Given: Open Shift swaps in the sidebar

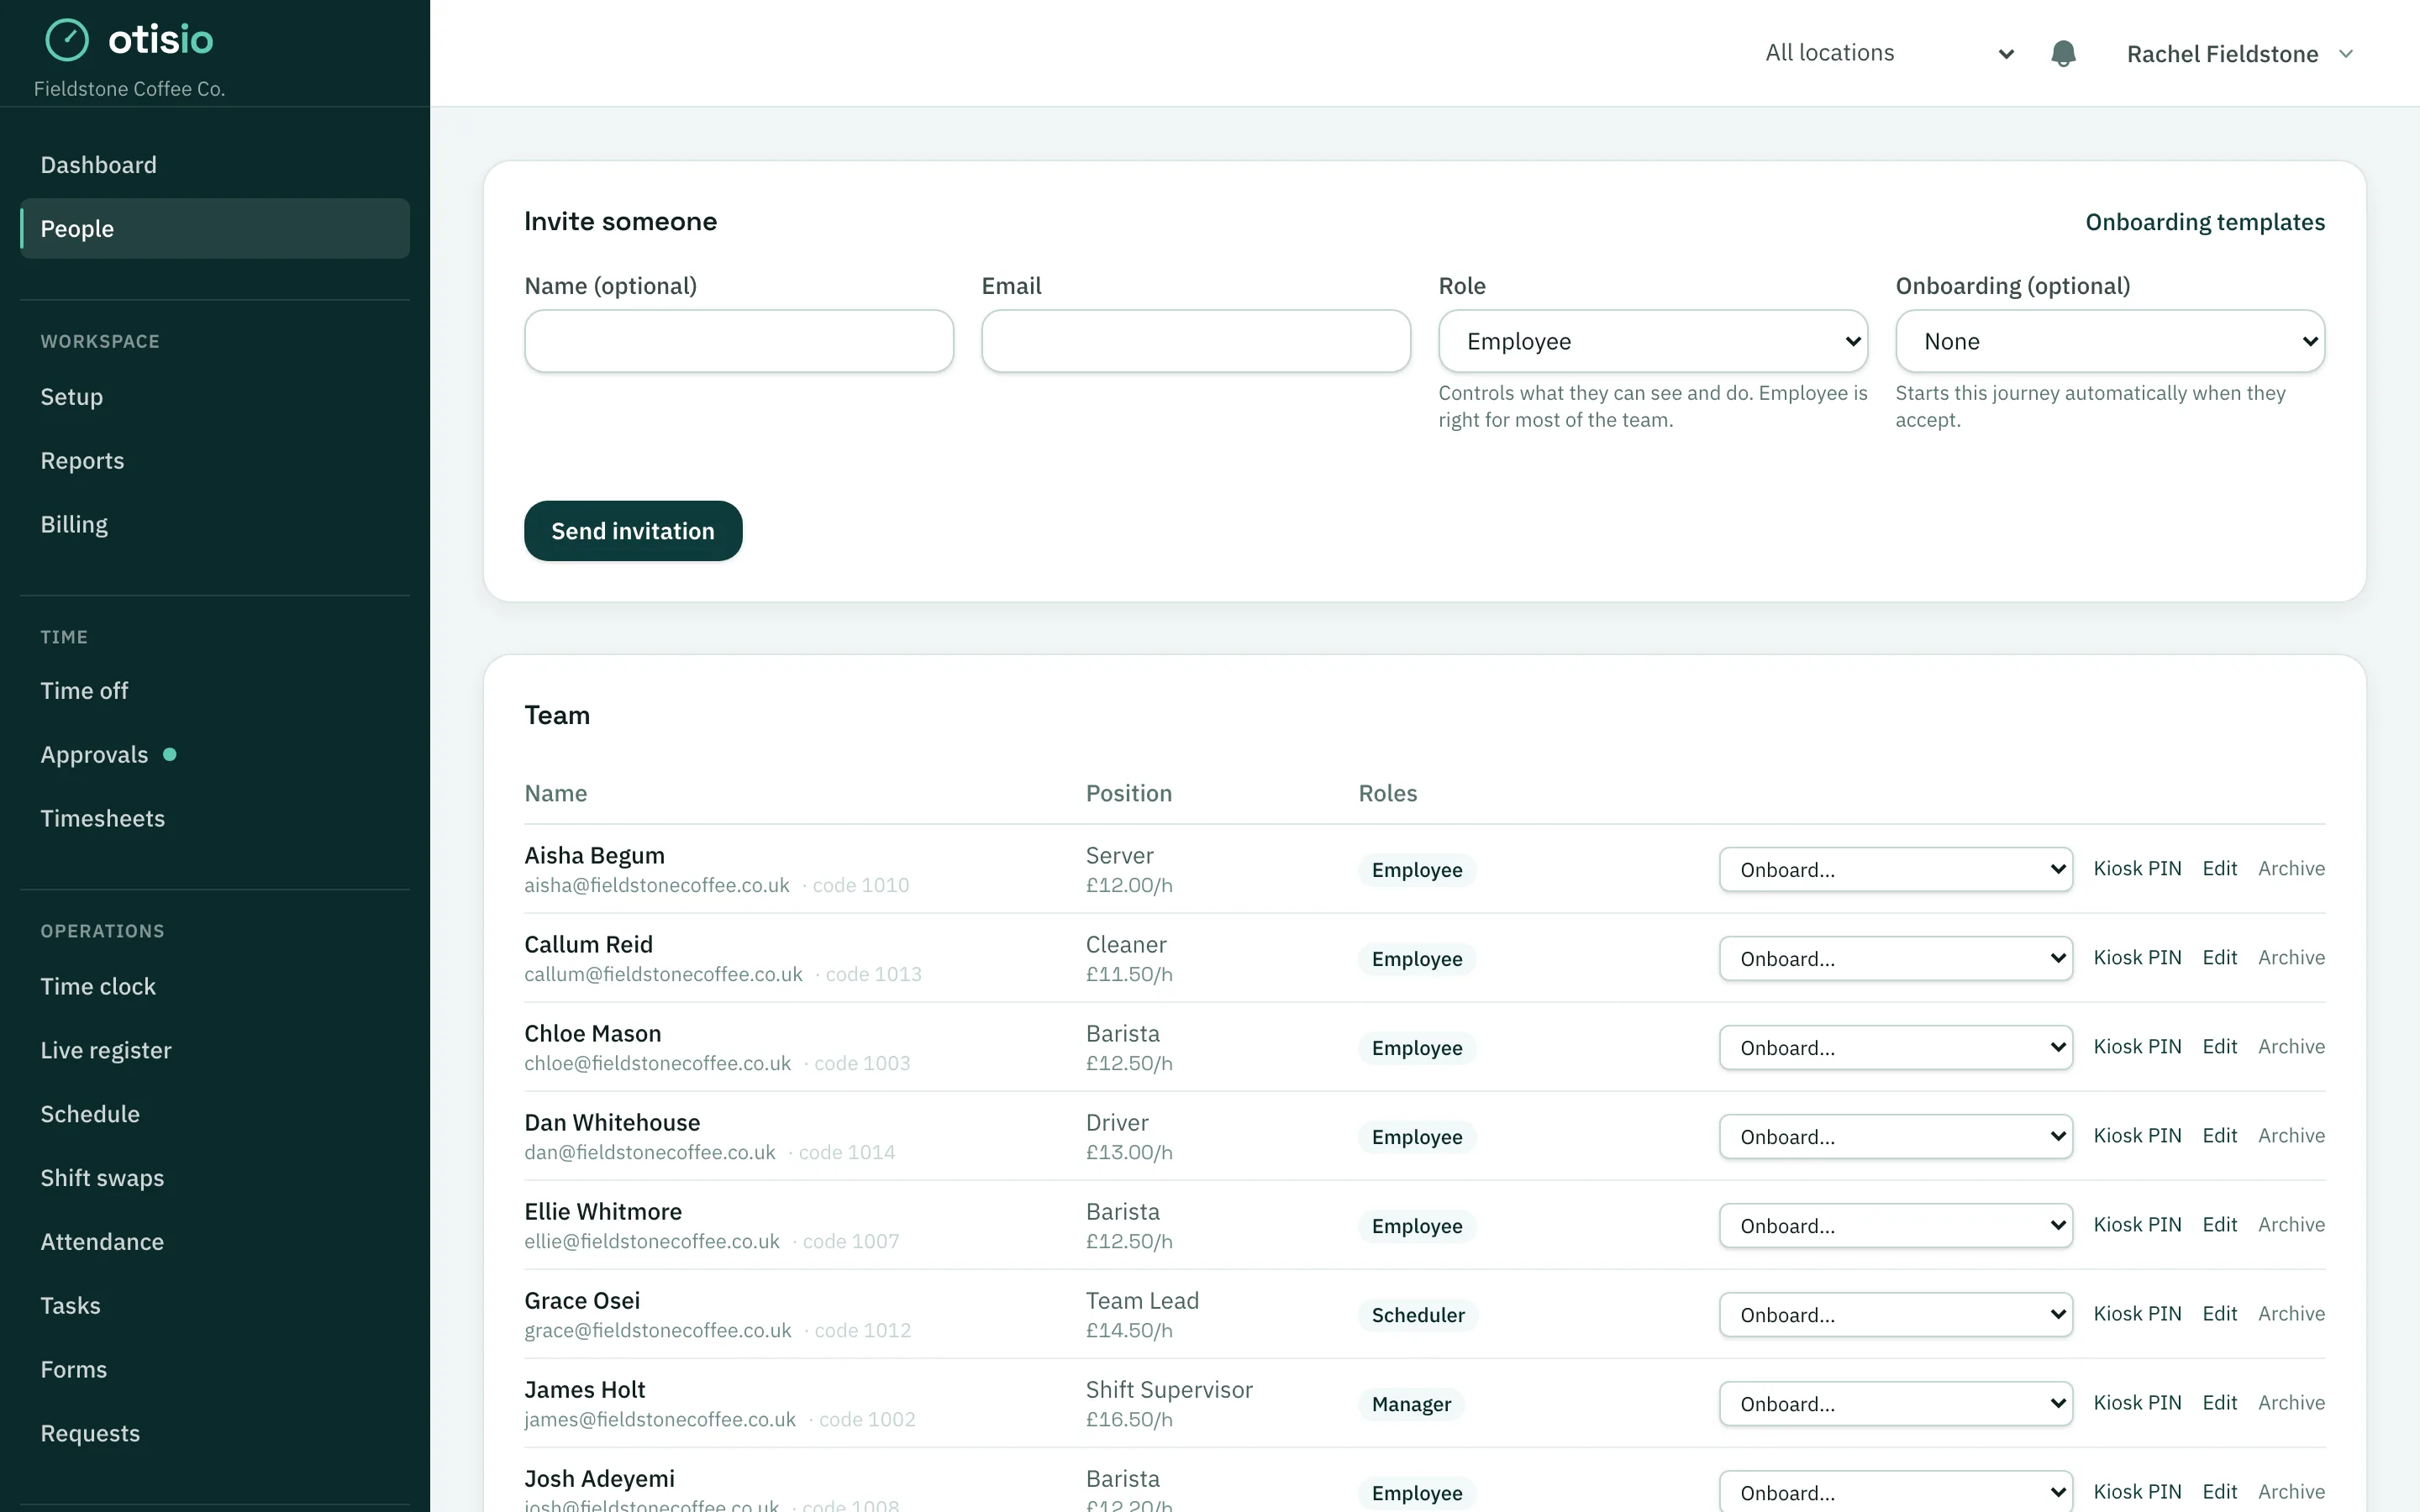Looking at the screenshot, I should (215, 1178).
